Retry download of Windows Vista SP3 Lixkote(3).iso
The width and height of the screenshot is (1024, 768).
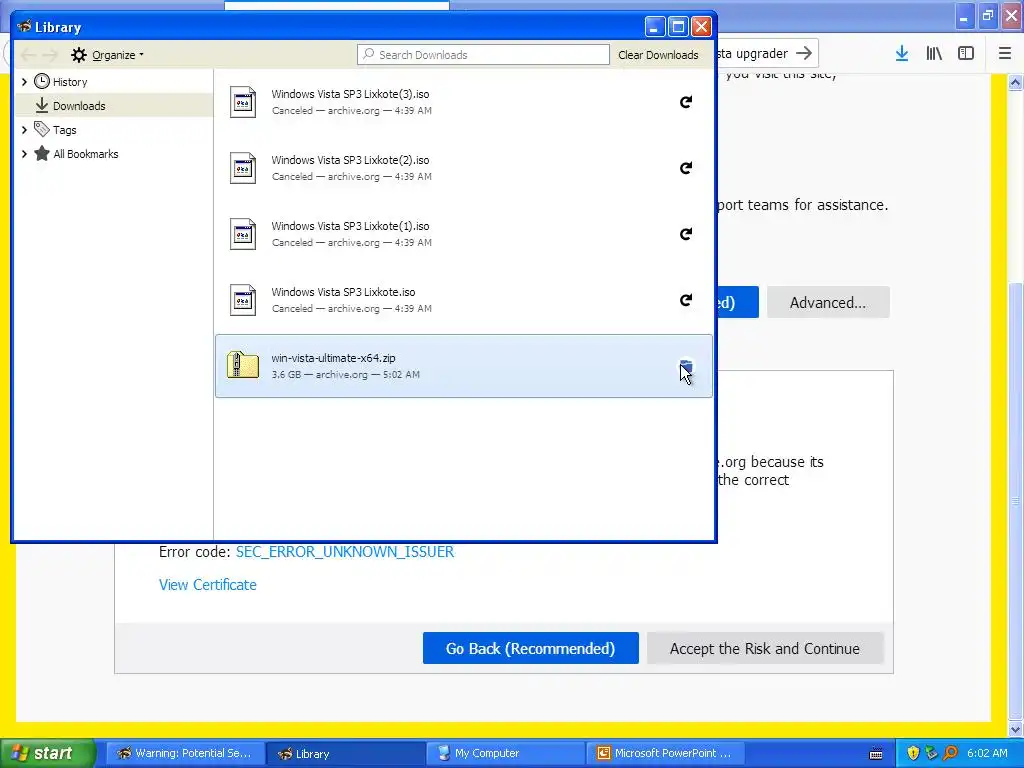pyautogui.click(x=686, y=102)
